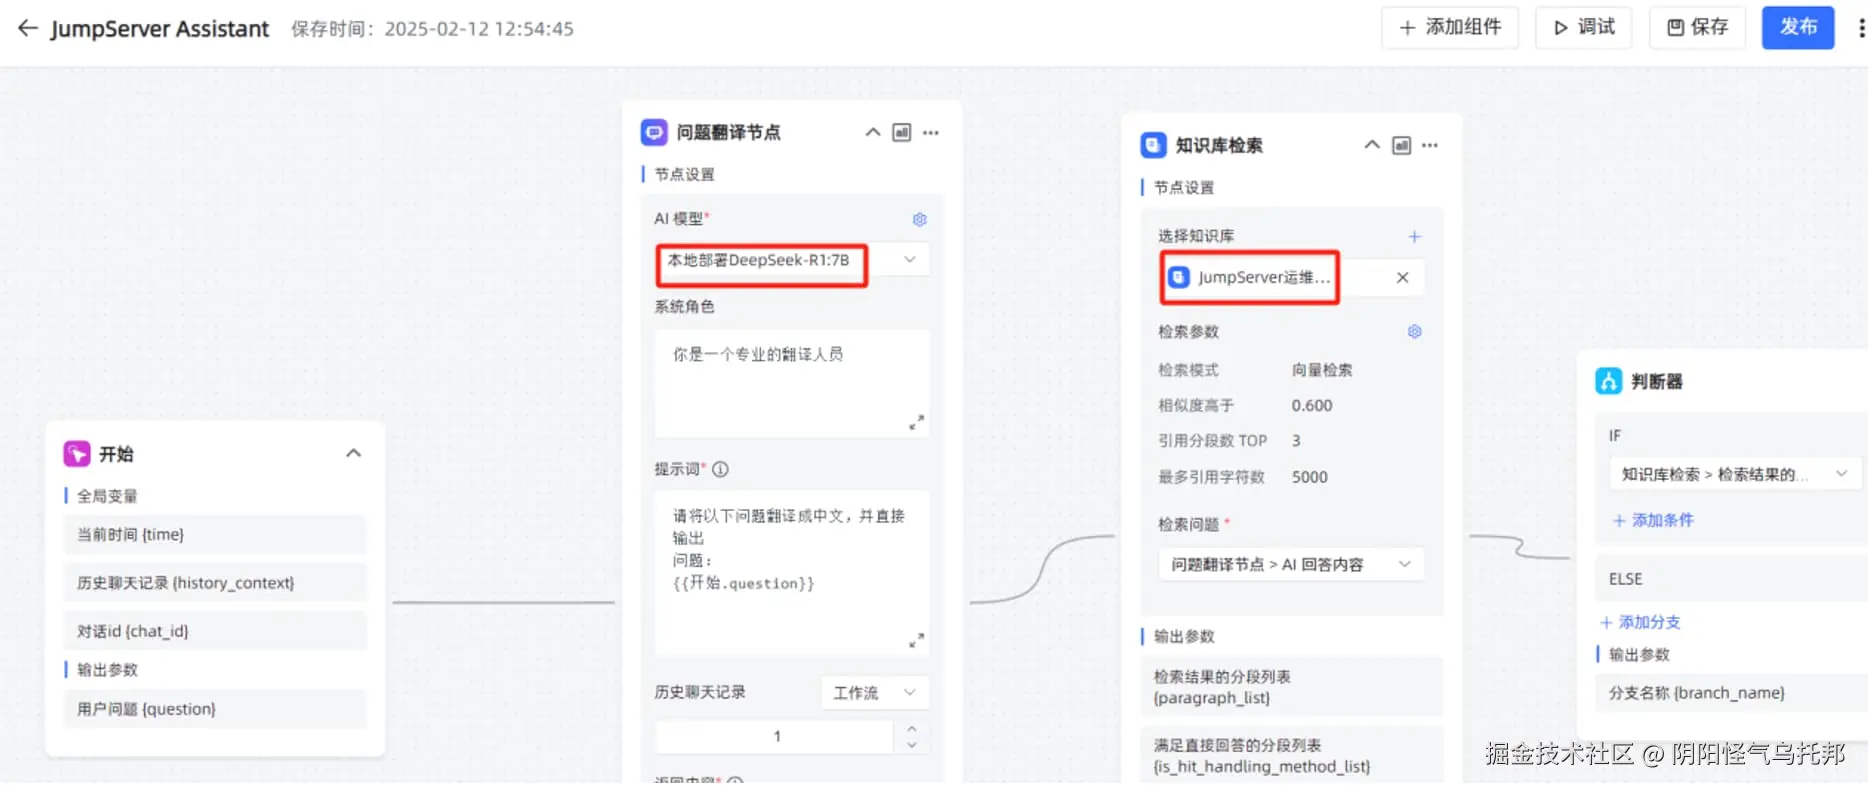Increase history record count stepper
Screen dimensions: 1868x790
pyautogui.click(x=911, y=728)
